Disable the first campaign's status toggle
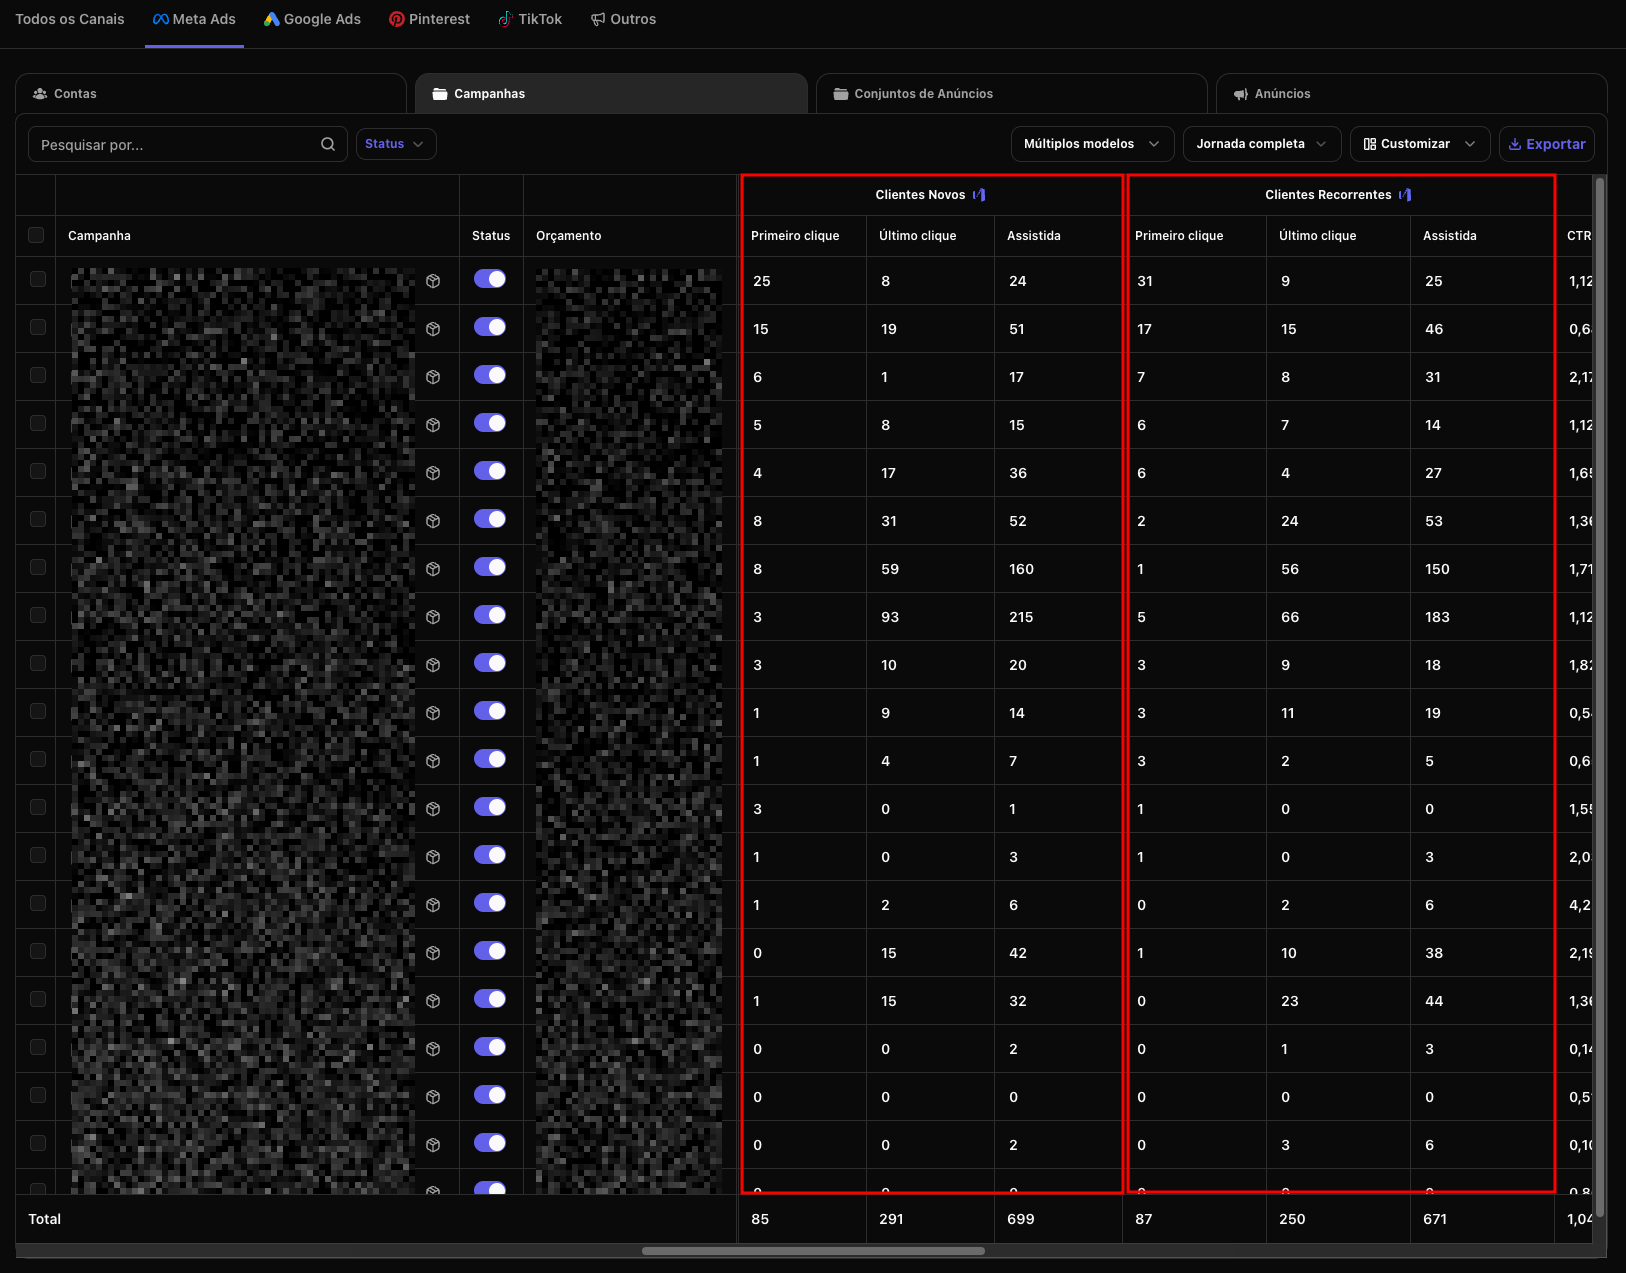The width and height of the screenshot is (1626, 1273). point(490,279)
